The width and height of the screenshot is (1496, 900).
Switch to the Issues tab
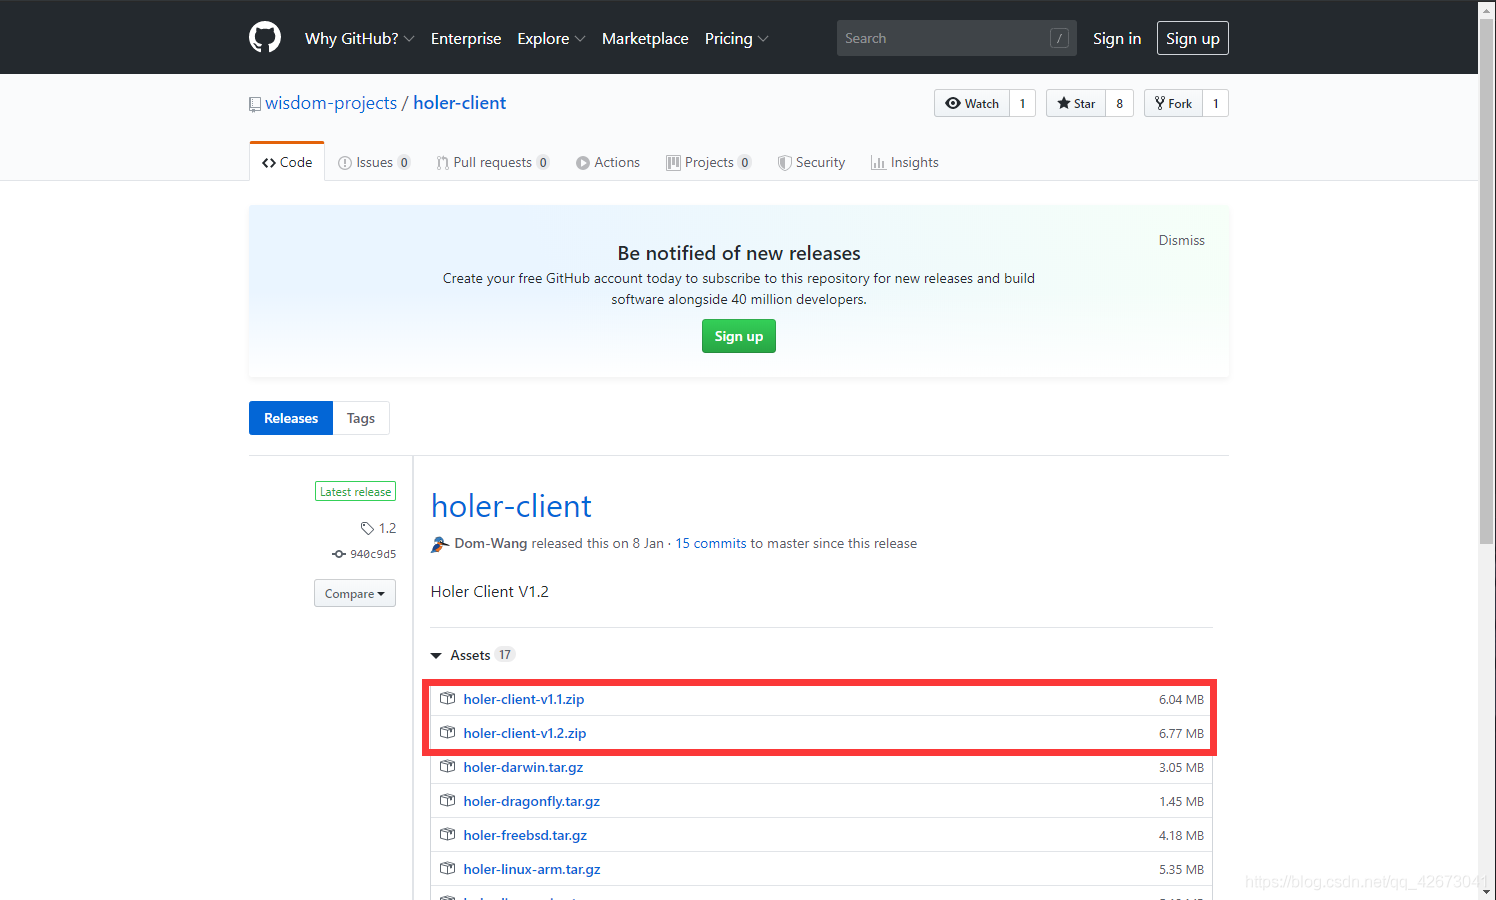click(x=374, y=162)
